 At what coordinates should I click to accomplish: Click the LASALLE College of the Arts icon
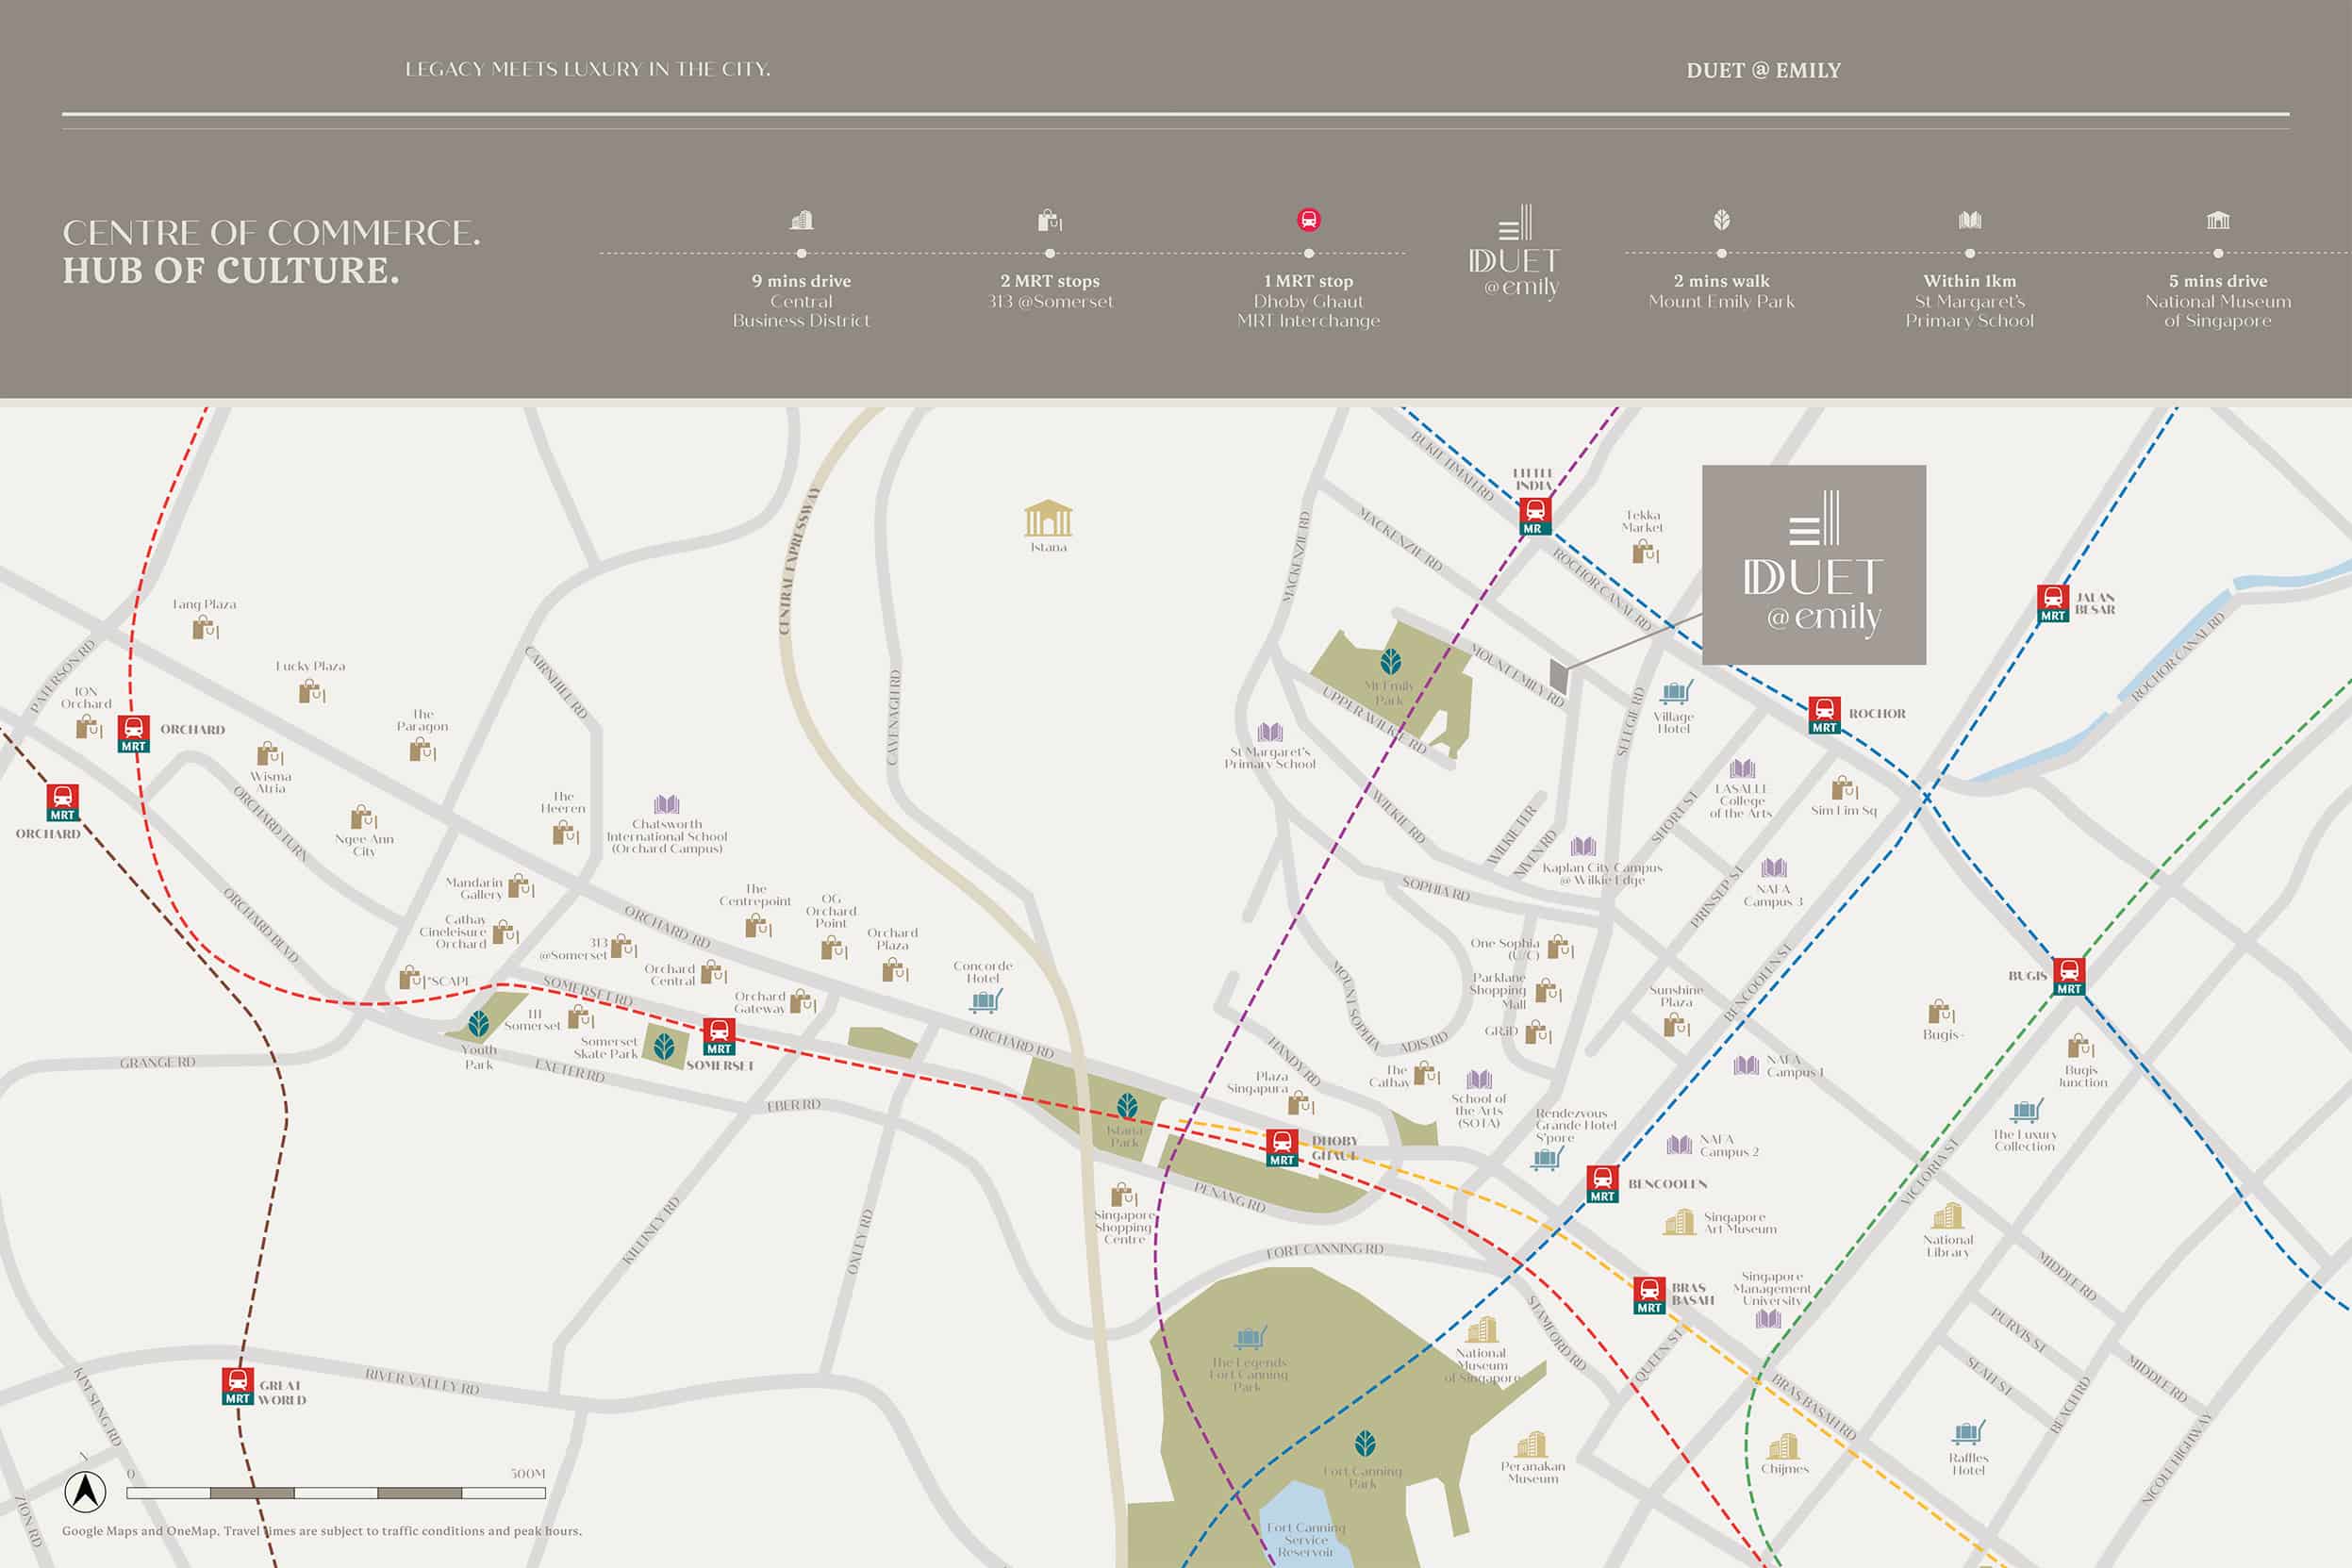(x=1742, y=768)
